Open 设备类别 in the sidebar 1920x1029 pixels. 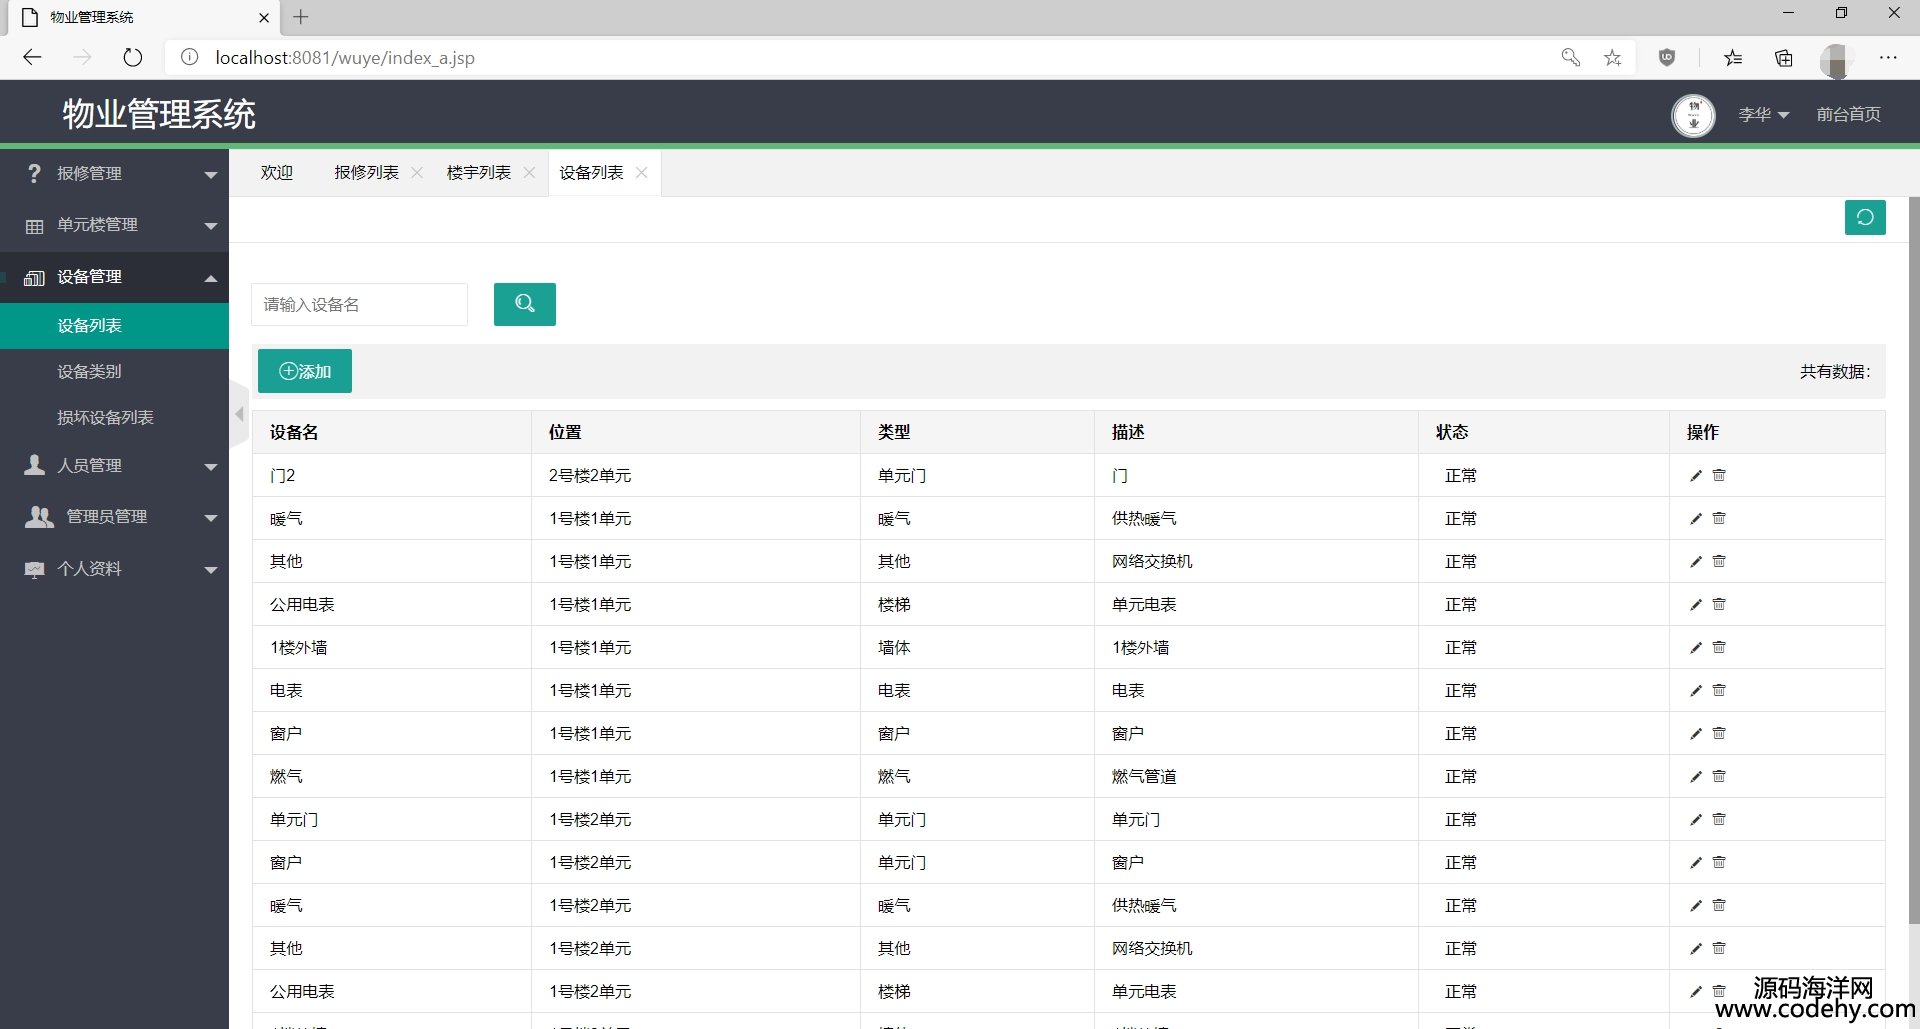pos(114,372)
